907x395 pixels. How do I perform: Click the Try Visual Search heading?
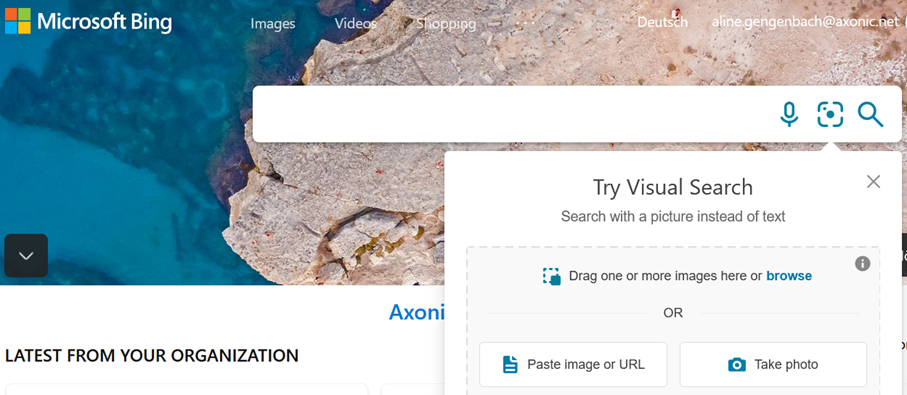[673, 187]
